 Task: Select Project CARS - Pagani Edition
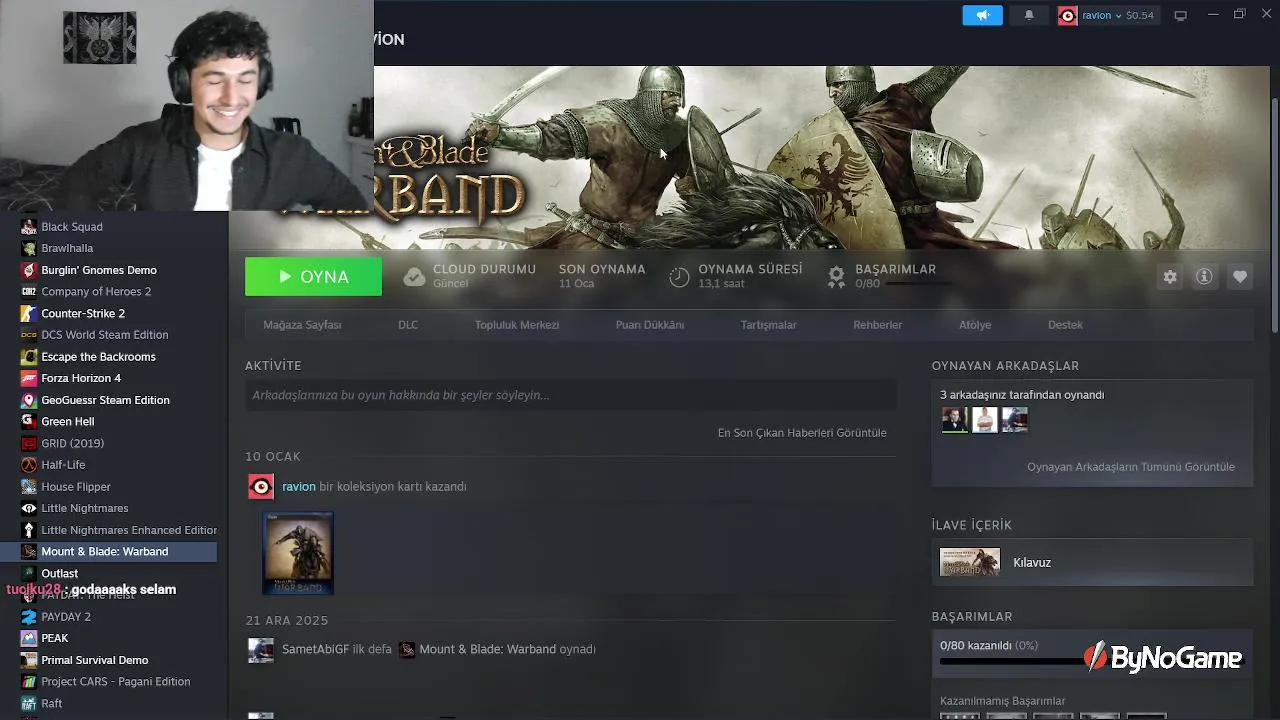coord(108,682)
